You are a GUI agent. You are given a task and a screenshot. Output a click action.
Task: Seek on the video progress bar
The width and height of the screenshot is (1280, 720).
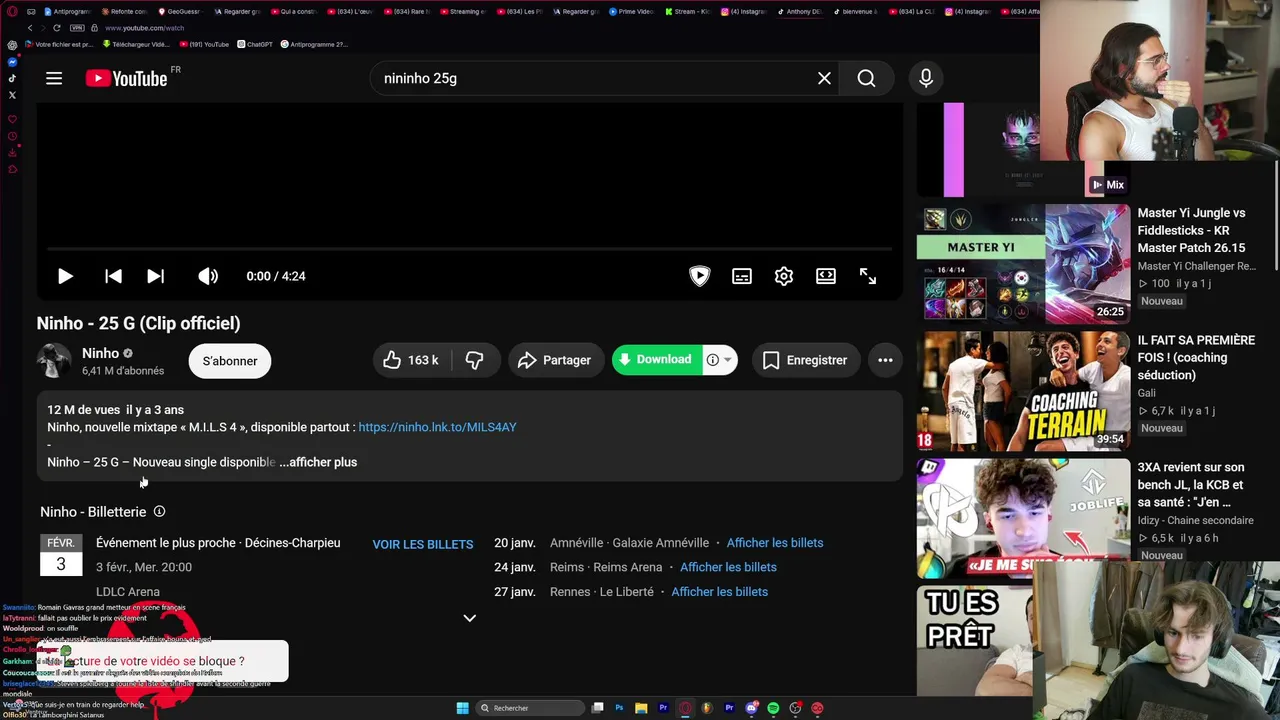[x=470, y=249]
